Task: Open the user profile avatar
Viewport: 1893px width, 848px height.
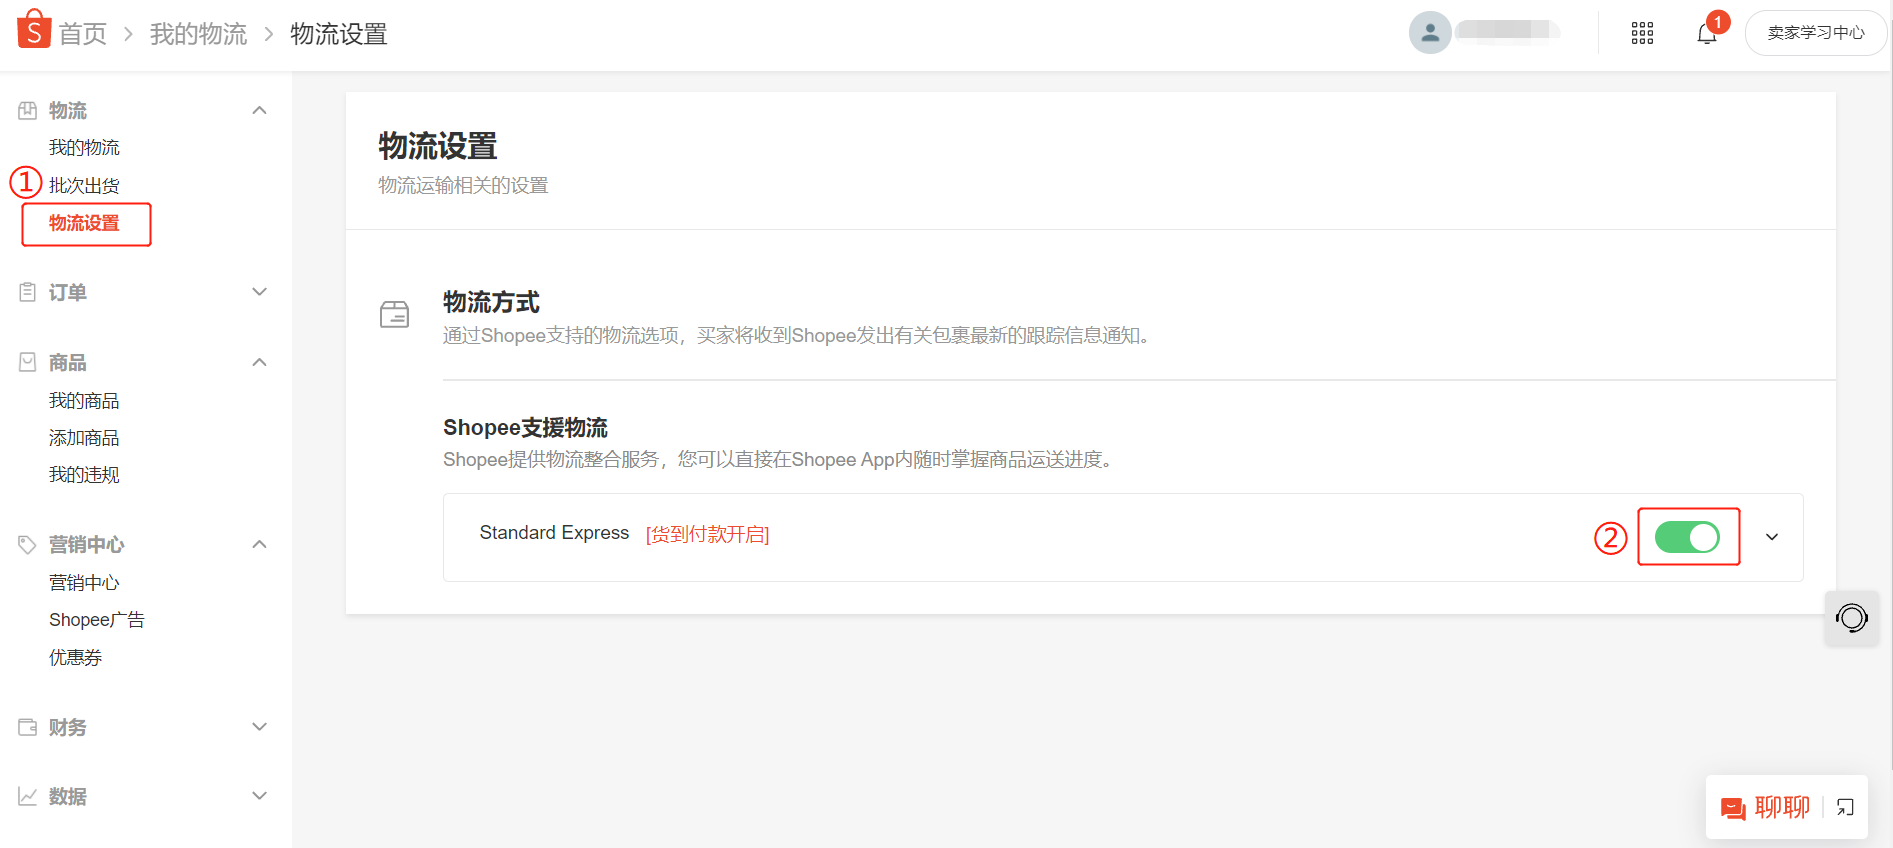Action: (x=1430, y=33)
